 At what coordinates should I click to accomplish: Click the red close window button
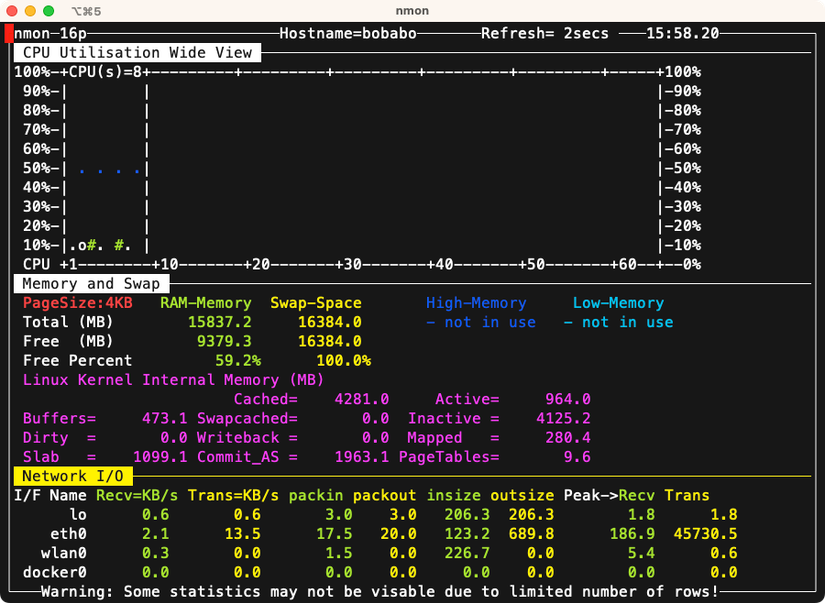(x=12, y=10)
